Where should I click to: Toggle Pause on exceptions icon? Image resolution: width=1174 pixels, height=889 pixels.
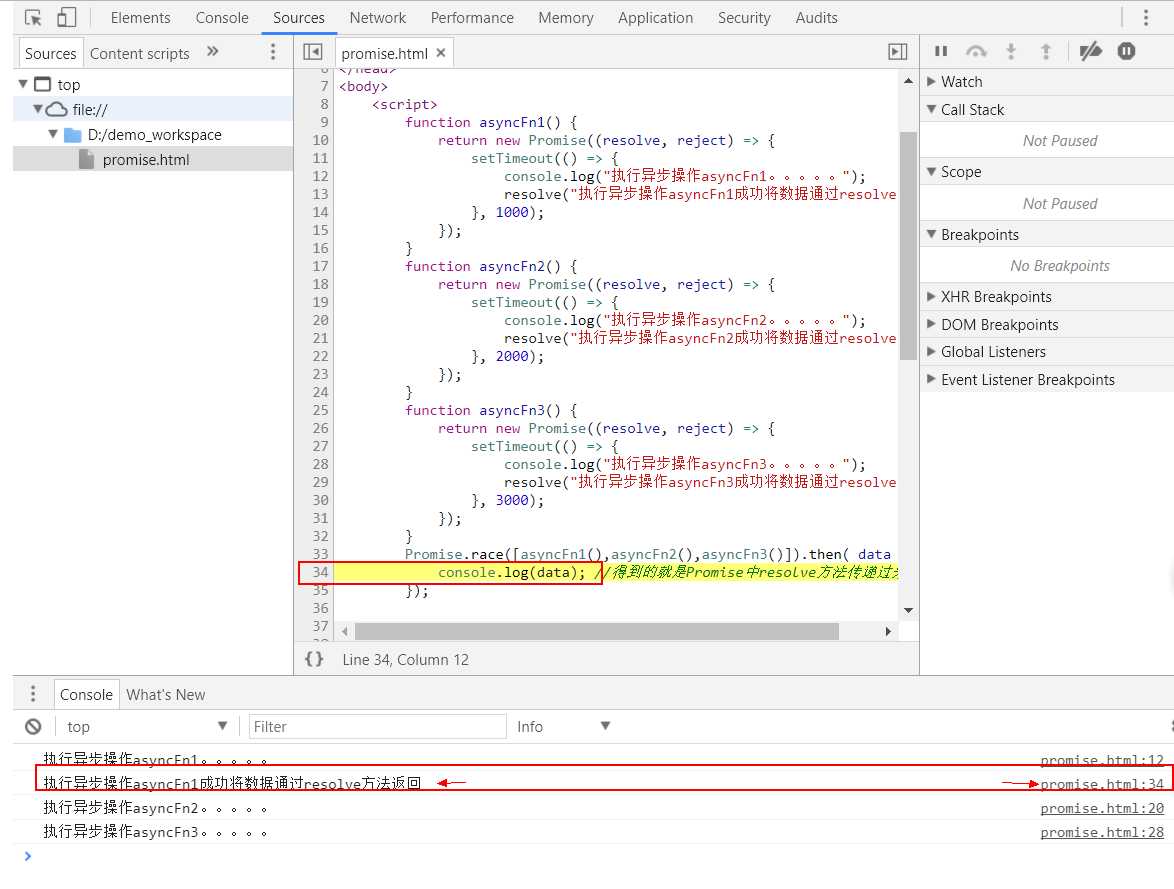pos(1126,51)
